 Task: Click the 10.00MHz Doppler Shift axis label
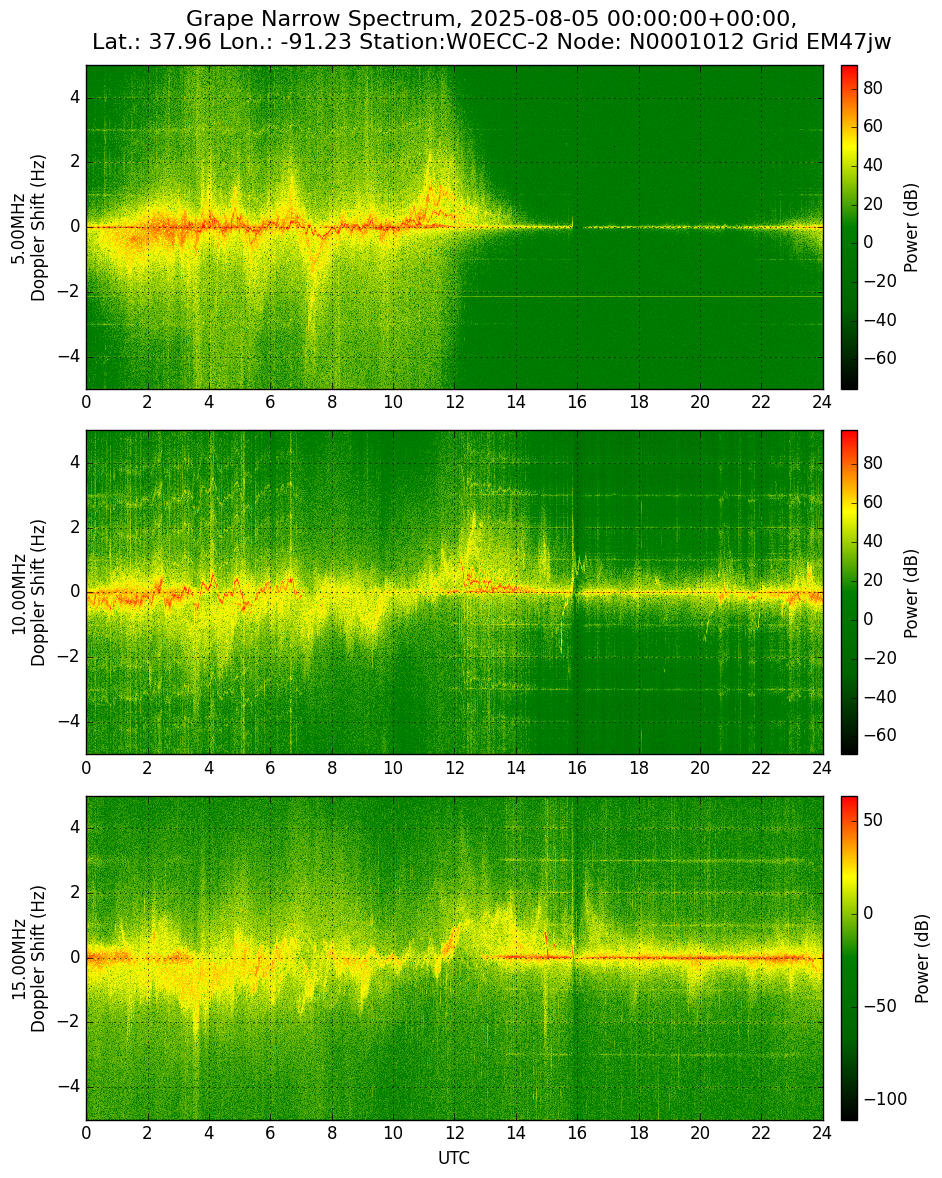pyautogui.click(x=28, y=593)
